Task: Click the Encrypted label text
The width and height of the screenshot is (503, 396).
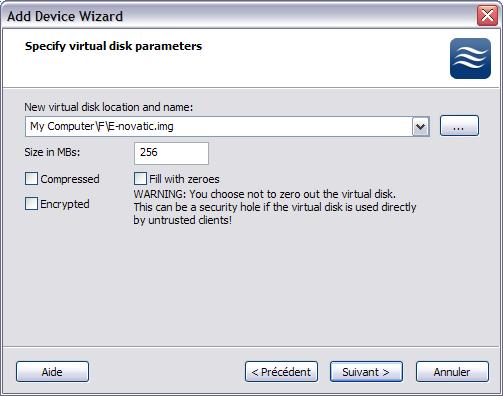Action: click(x=65, y=204)
